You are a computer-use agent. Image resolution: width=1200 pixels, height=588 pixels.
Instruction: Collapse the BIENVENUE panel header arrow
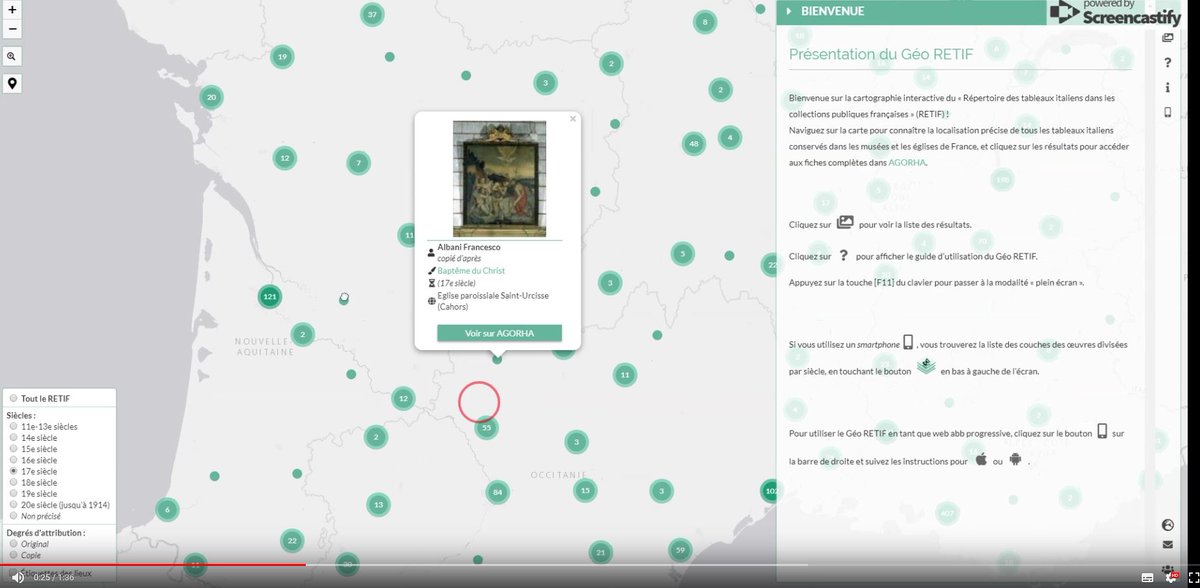pyautogui.click(x=789, y=12)
